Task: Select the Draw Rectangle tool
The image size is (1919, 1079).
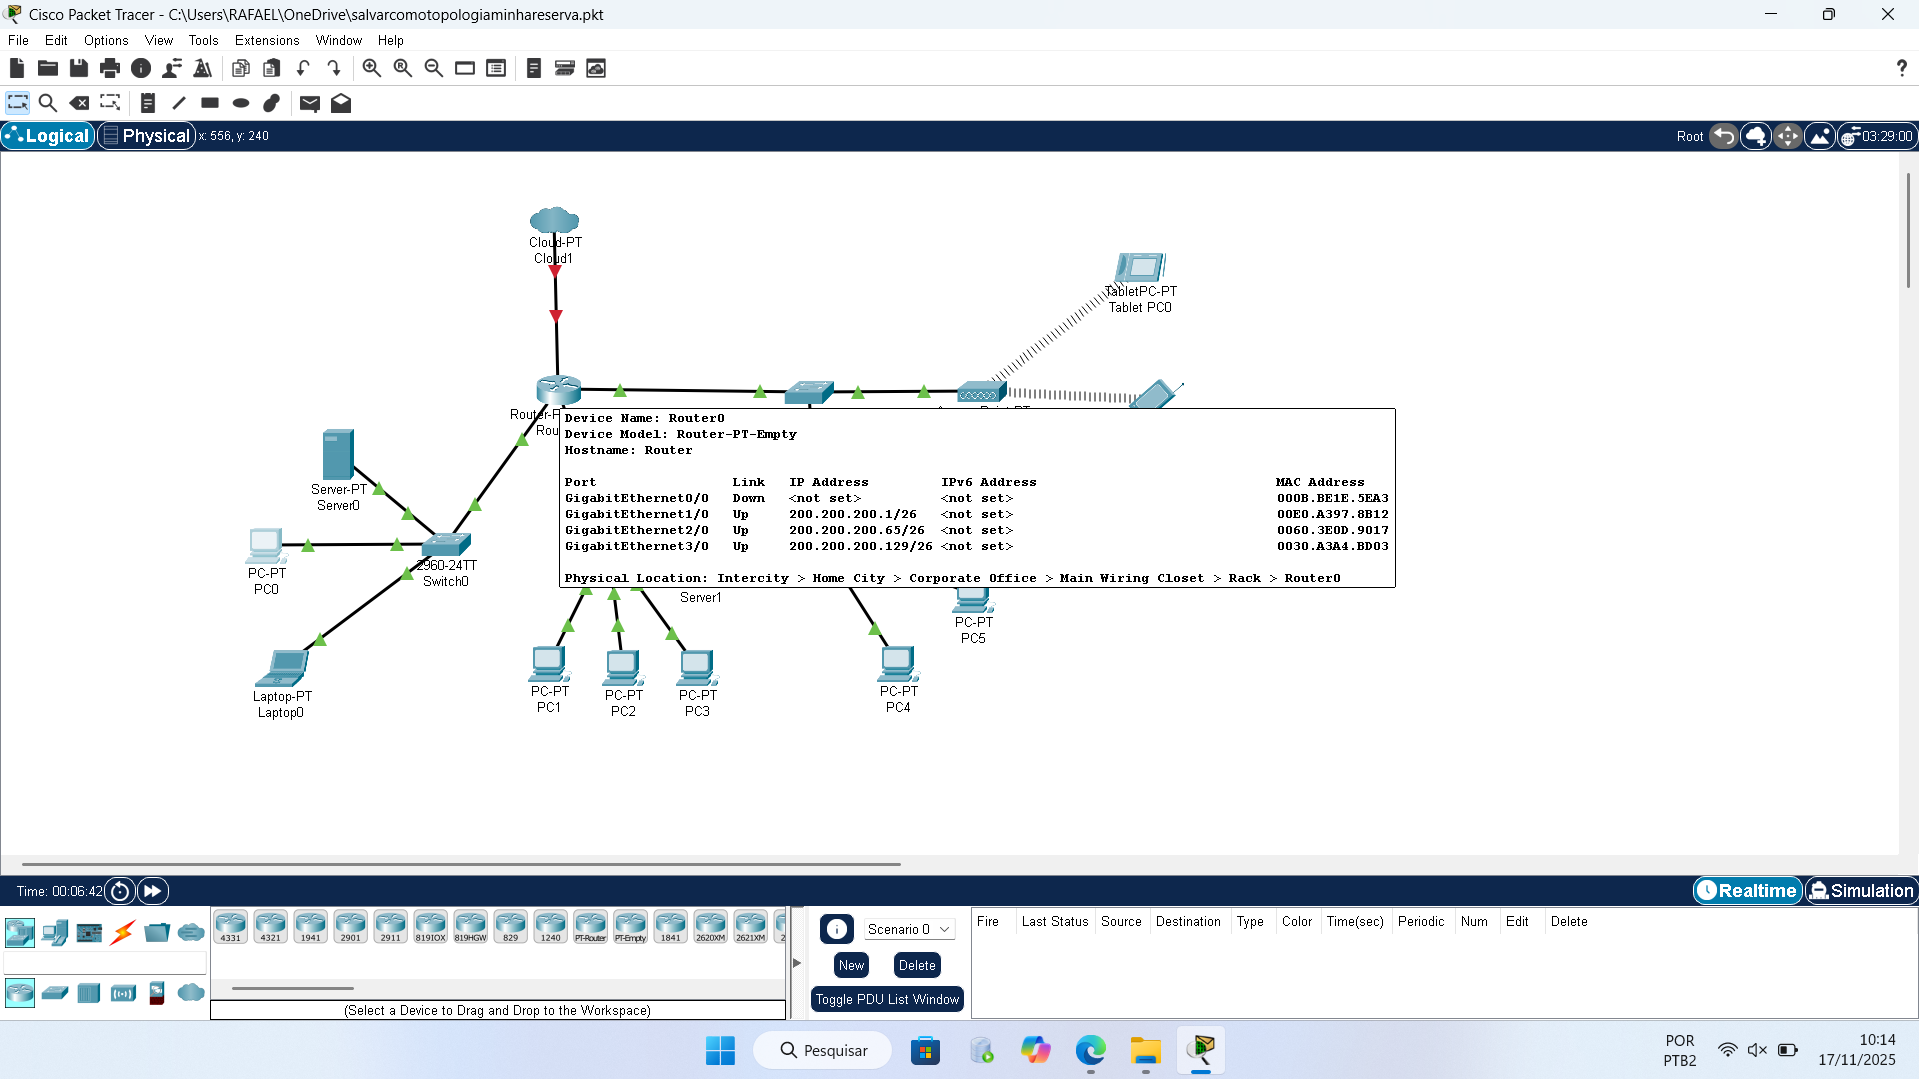Action: click(x=210, y=103)
